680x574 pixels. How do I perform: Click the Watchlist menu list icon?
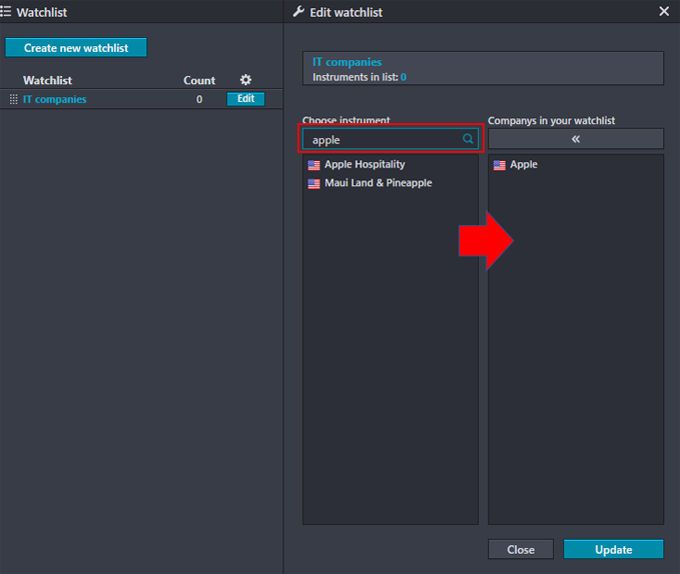[x=6, y=12]
